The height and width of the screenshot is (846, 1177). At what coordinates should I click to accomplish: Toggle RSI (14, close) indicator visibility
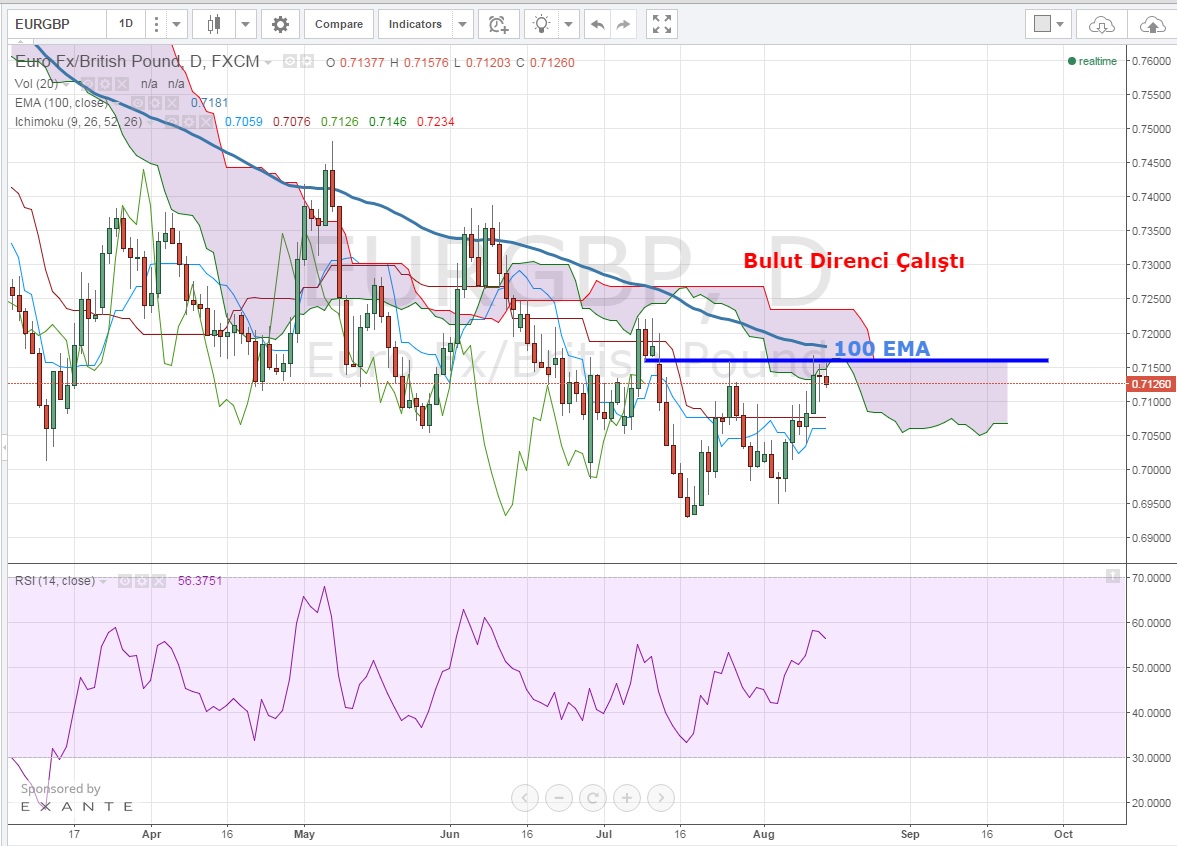click(x=124, y=581)
